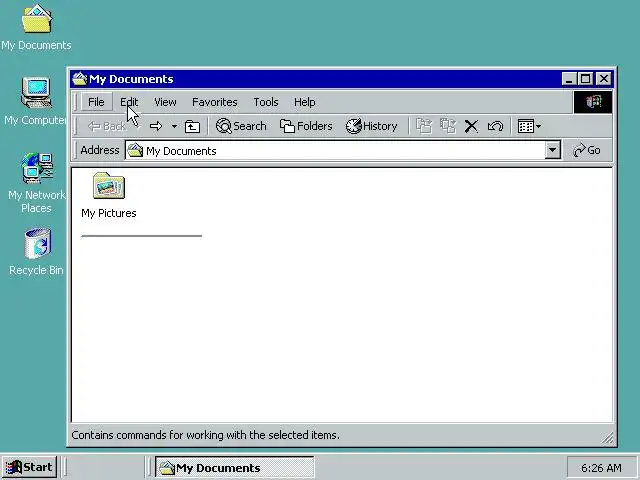Open the Edit menu
This screenshot has height=480, width=640.
tap(129, 102)
